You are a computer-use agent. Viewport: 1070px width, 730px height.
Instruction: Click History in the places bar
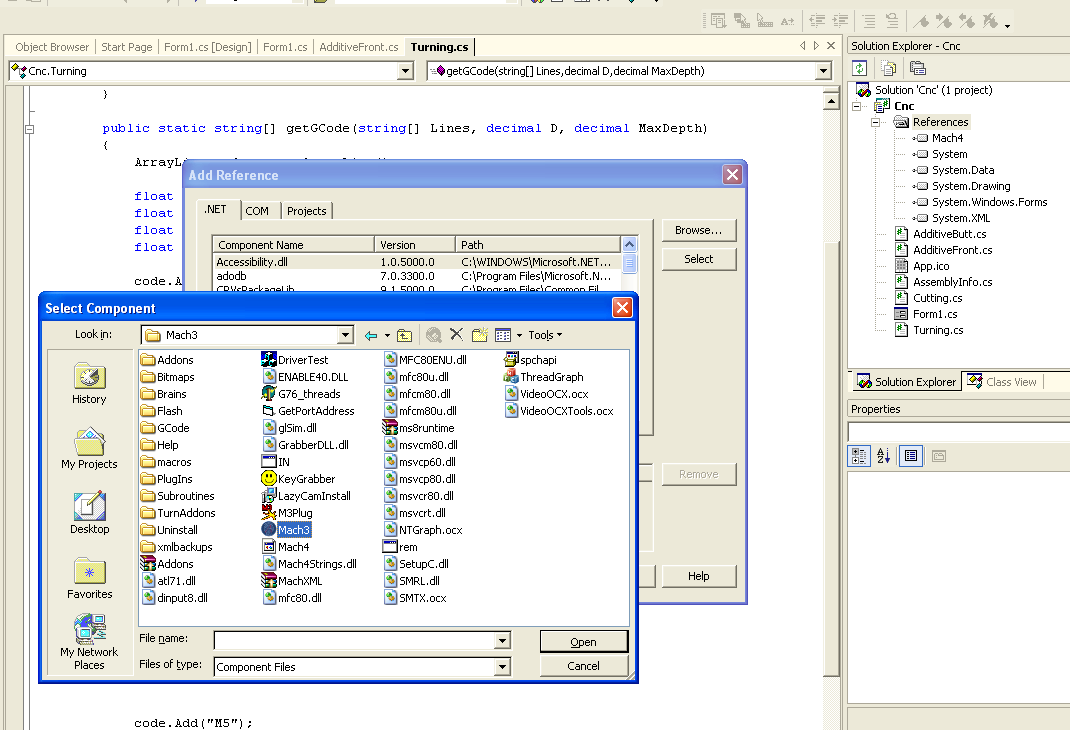coord(89,384)
